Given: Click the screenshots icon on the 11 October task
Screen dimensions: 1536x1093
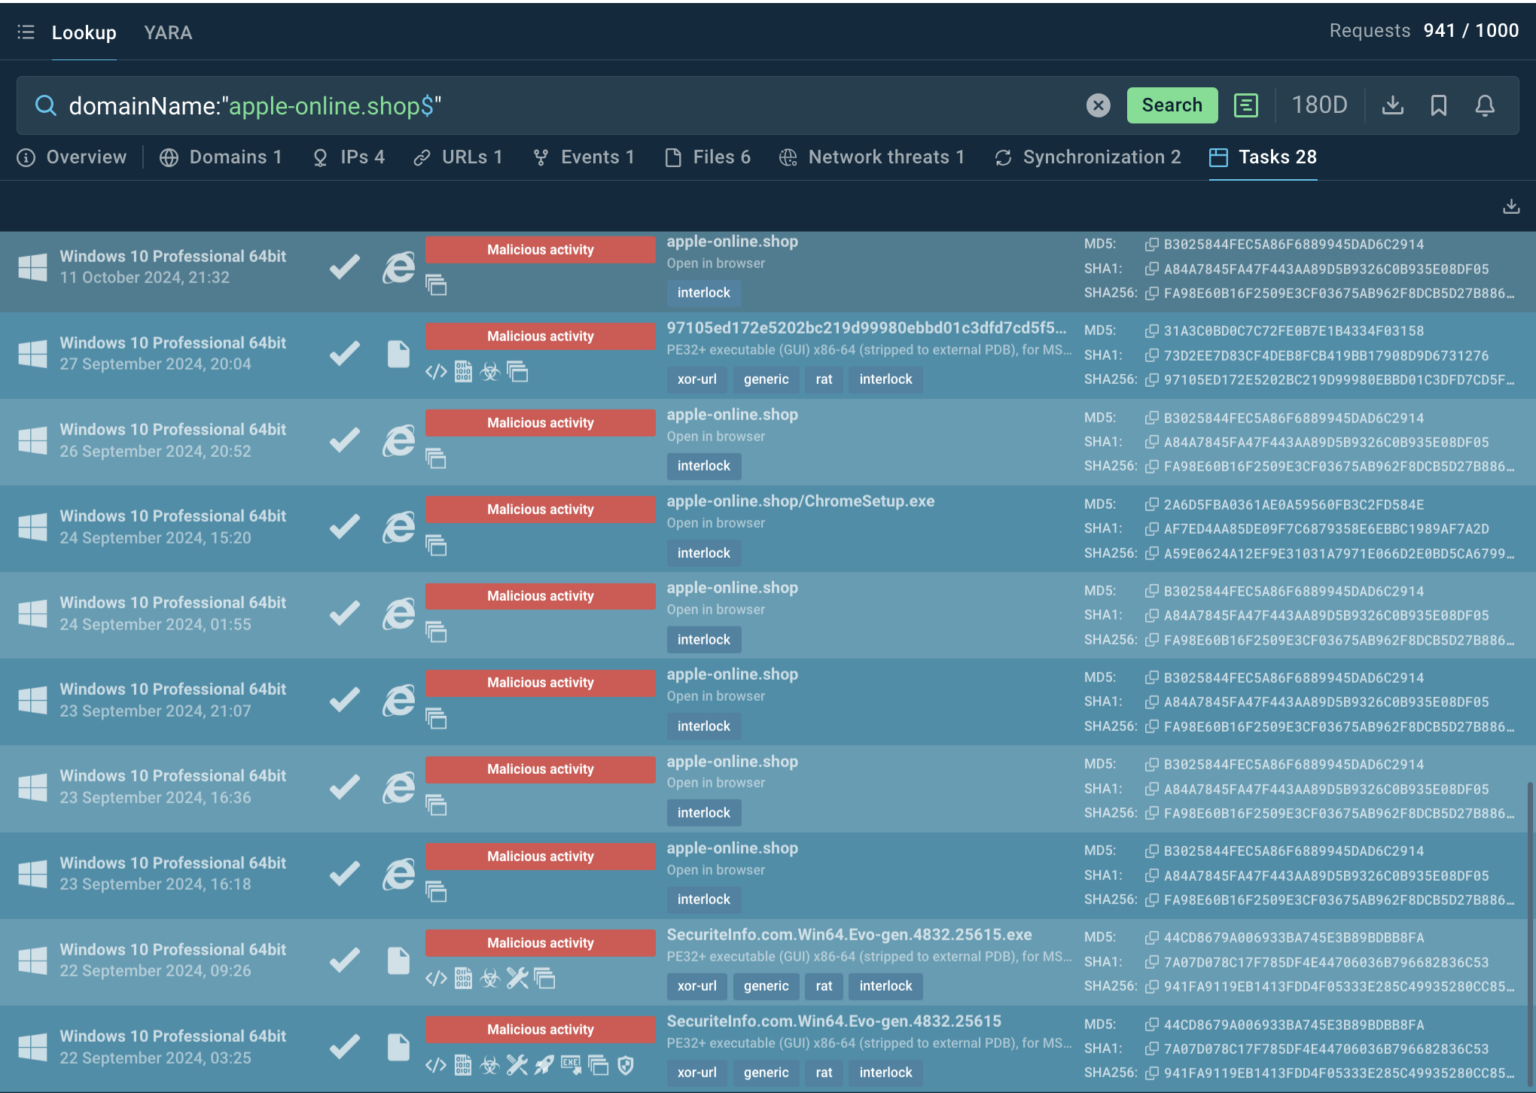Looking at the screenshot, I should [x=437, y=285].
